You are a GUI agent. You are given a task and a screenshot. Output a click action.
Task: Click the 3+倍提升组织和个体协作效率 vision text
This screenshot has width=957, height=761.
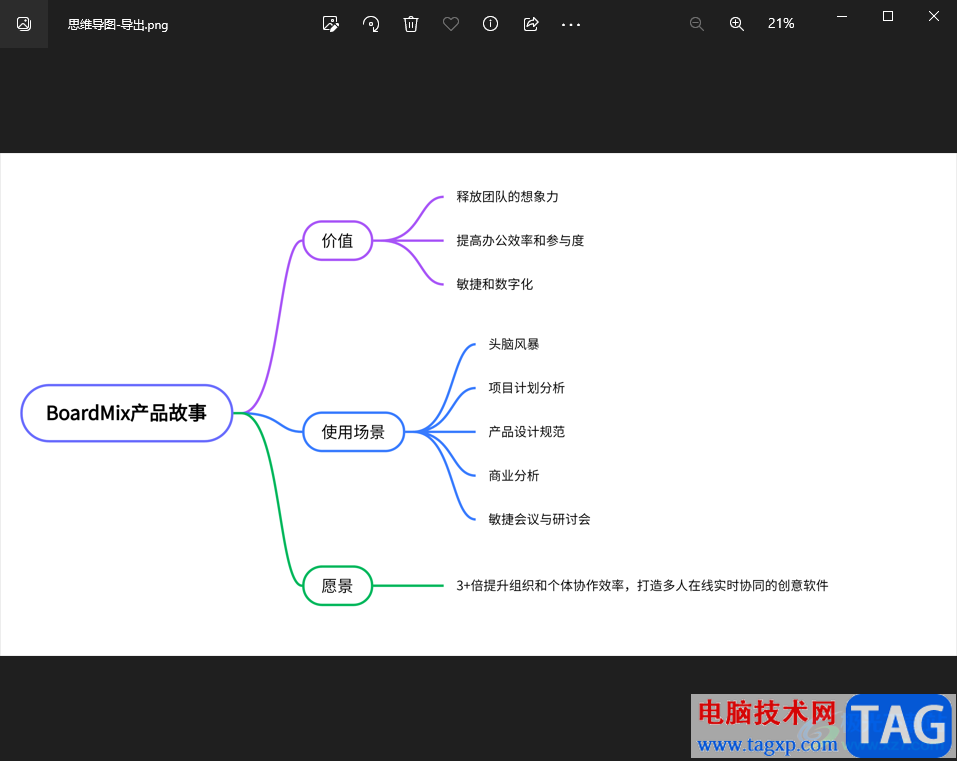[642, 586]
